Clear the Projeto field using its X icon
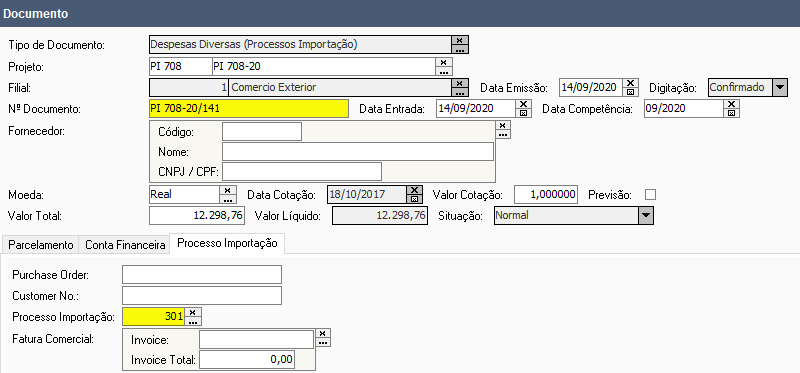Screen dimensions: 800x373 click(x=444, y=62)
